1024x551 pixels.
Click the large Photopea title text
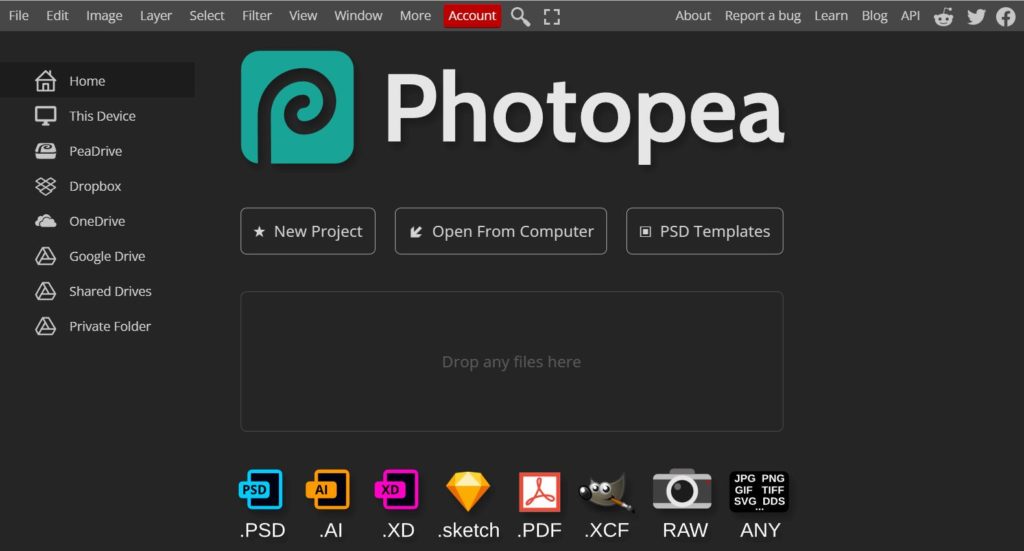584,116
